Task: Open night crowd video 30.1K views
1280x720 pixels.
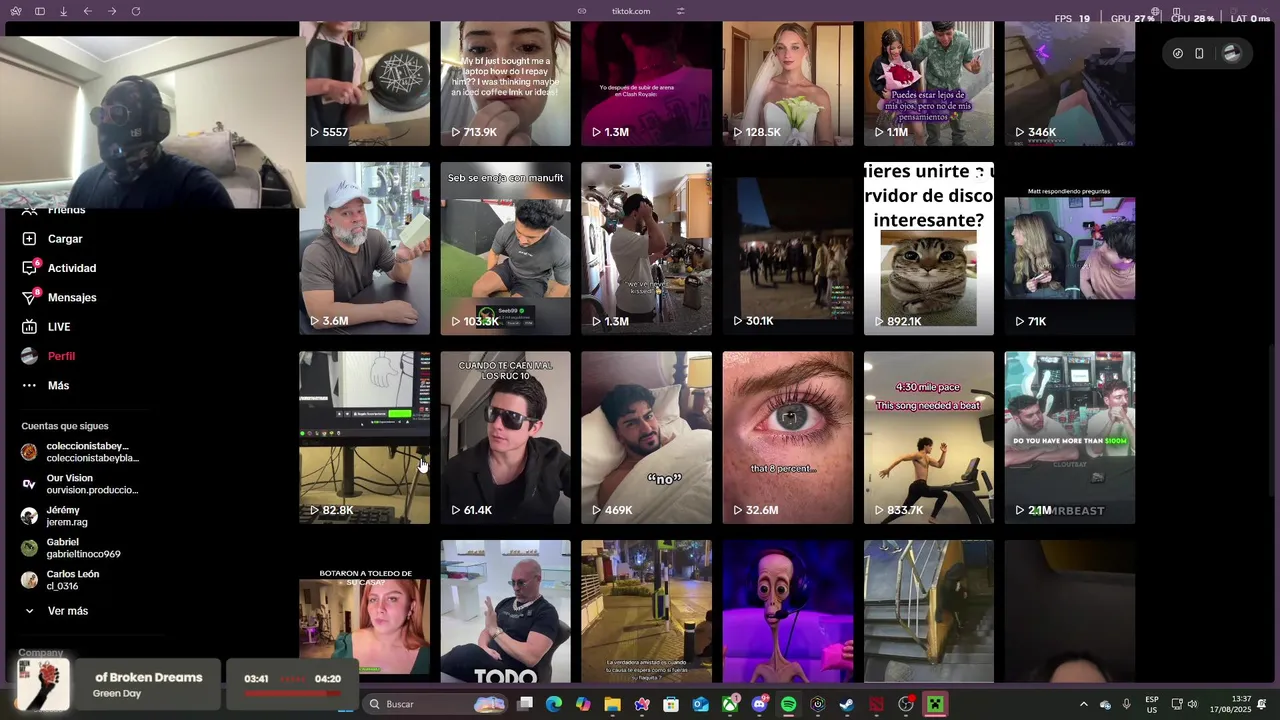Action: click(x=788, y=248)
